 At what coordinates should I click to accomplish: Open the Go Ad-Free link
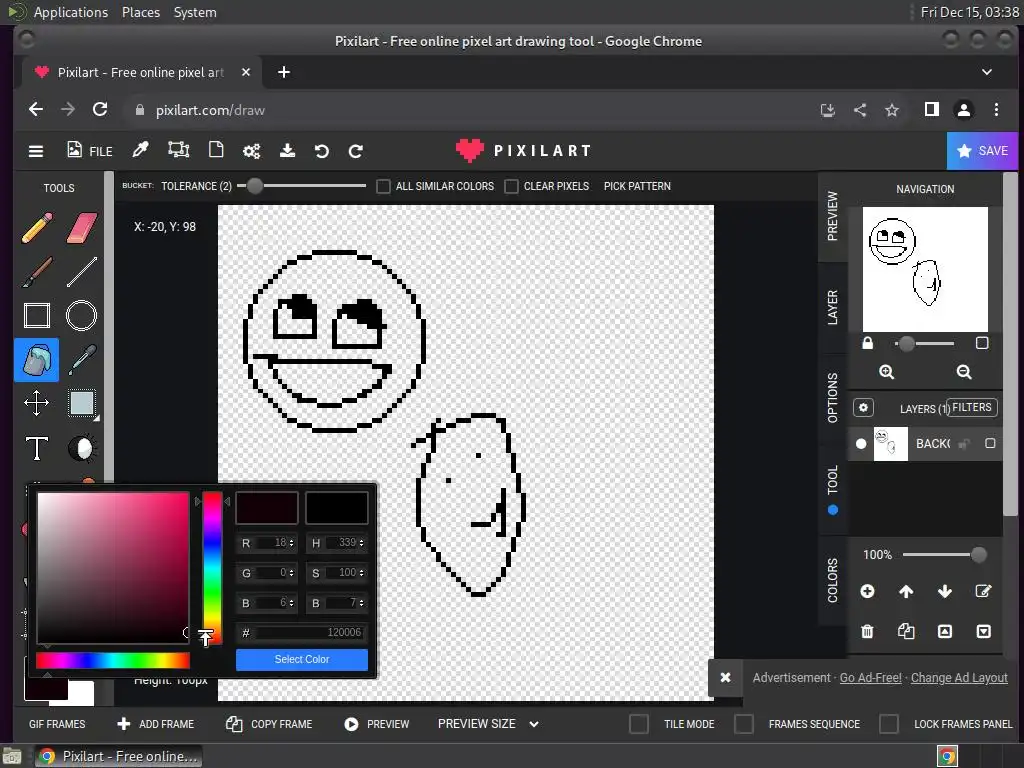coord(870,678)
